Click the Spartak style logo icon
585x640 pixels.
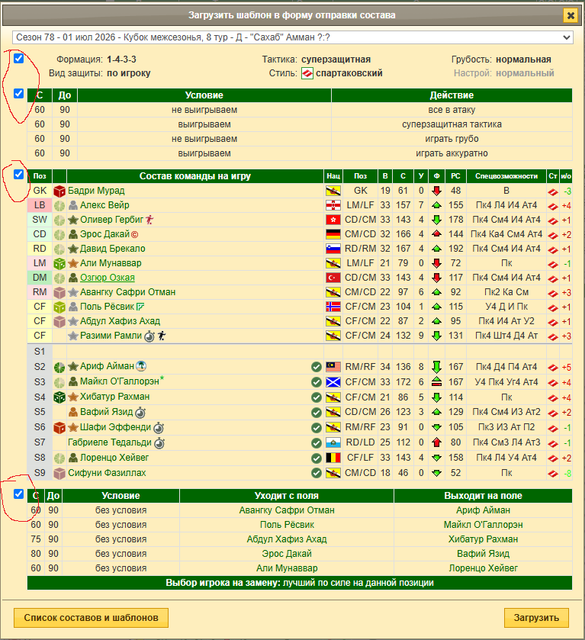[x=307, y=73]
